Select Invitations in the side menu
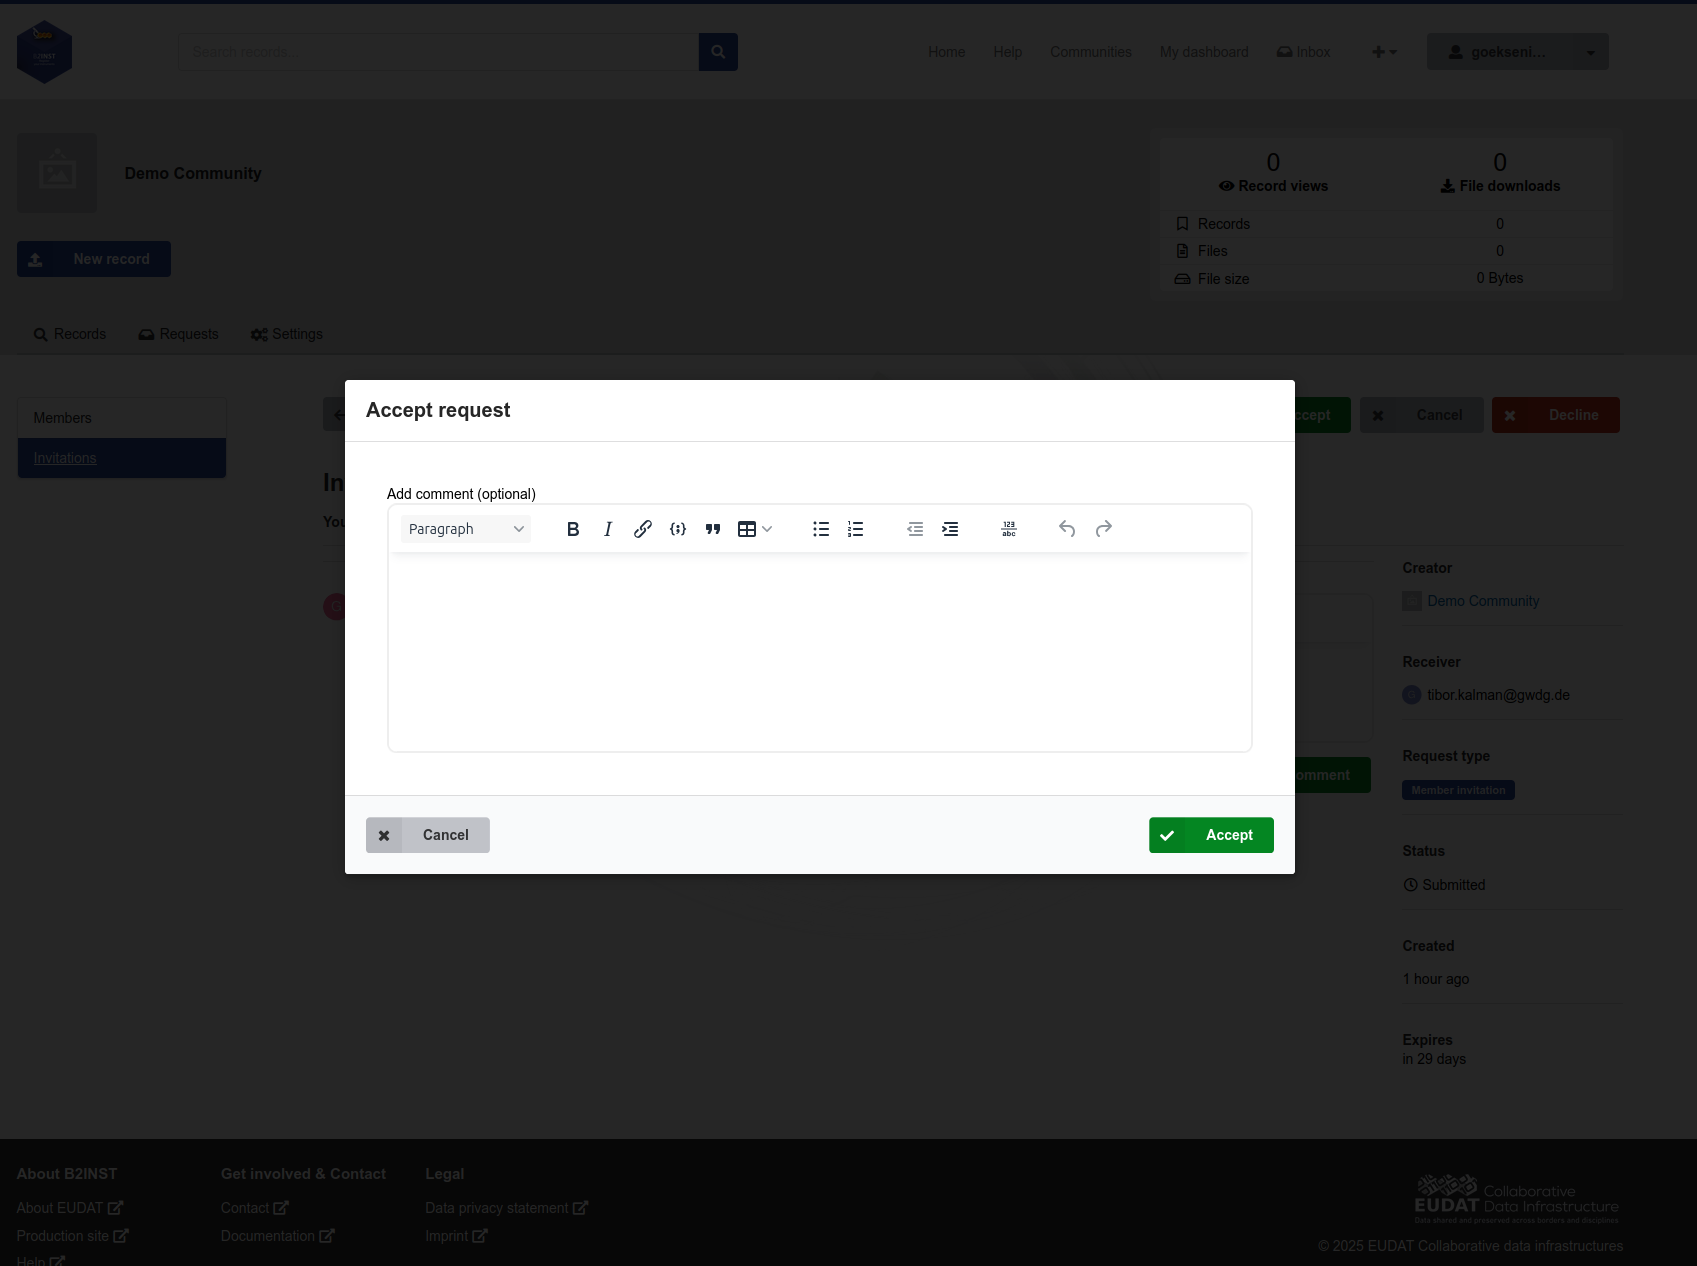The width and height of the screenshot is (1697, 1266). click(x=122, y=458)
